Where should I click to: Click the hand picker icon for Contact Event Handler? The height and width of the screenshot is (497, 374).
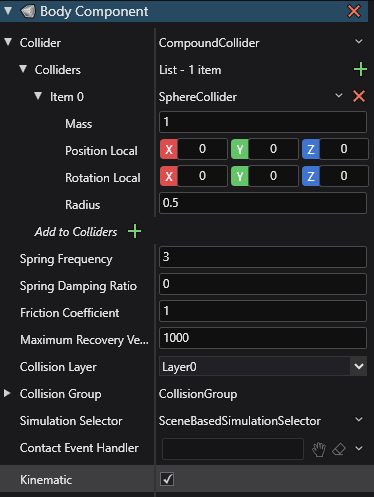pyautogui.click(x=319, y=449)
